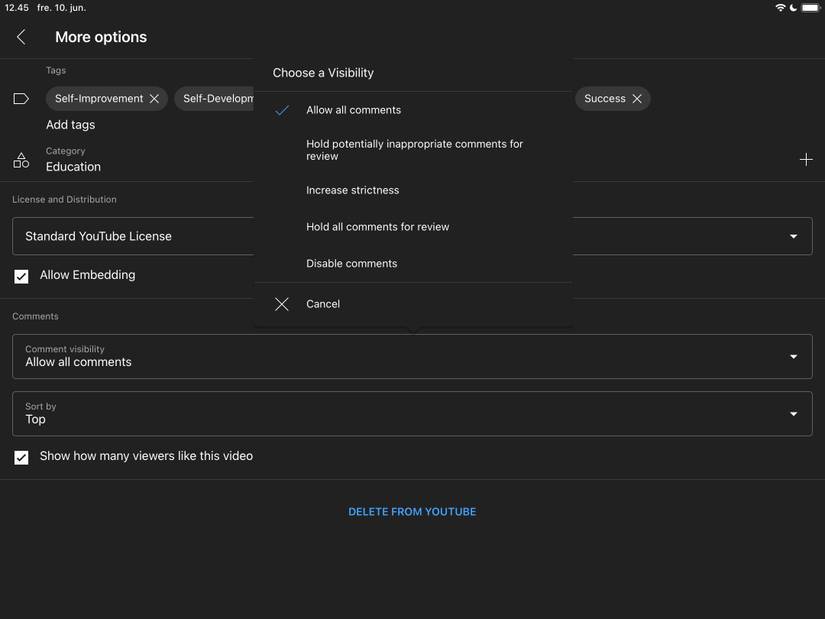825x619 pixels.
Task: Click the checkmark beside Allow all comments
Action: (283, 109)
